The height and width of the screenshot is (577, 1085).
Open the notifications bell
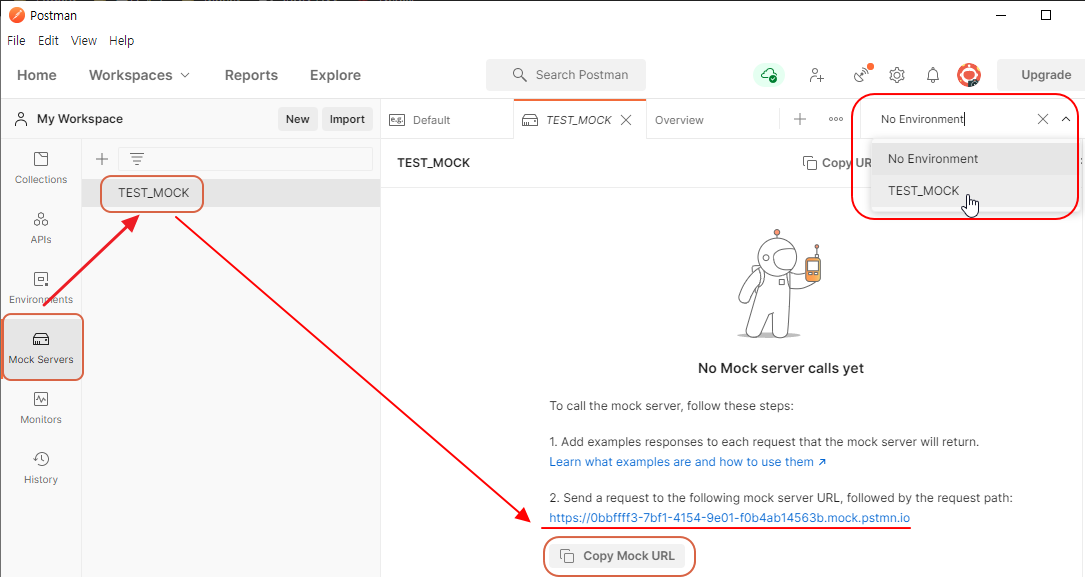(x=933, y=75)
